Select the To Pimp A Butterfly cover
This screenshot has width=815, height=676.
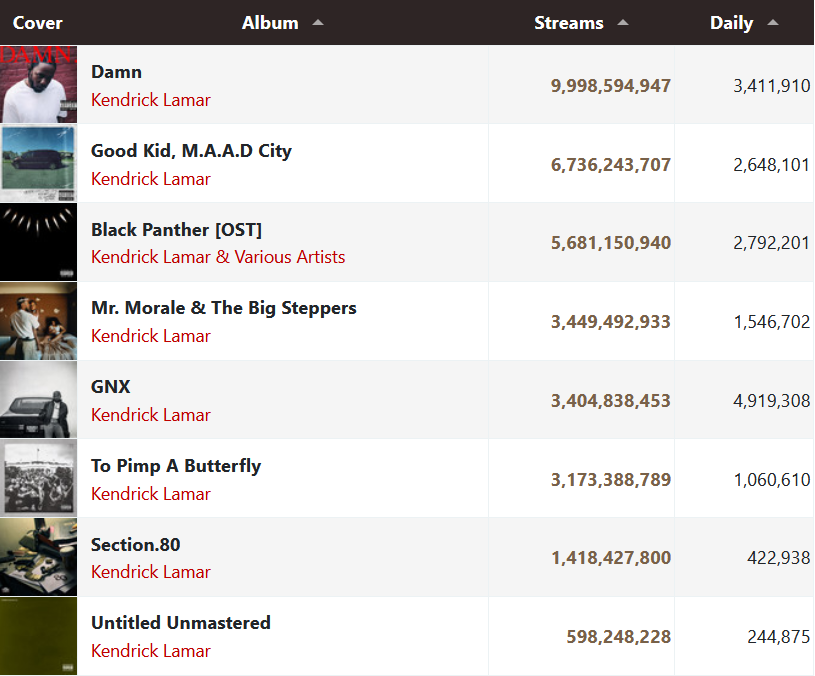38,478
